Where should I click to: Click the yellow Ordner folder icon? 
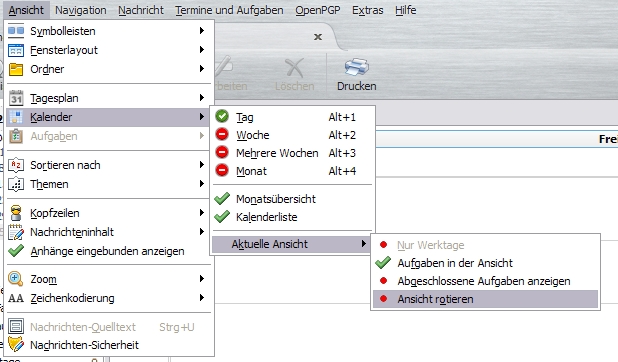point(16,69)
